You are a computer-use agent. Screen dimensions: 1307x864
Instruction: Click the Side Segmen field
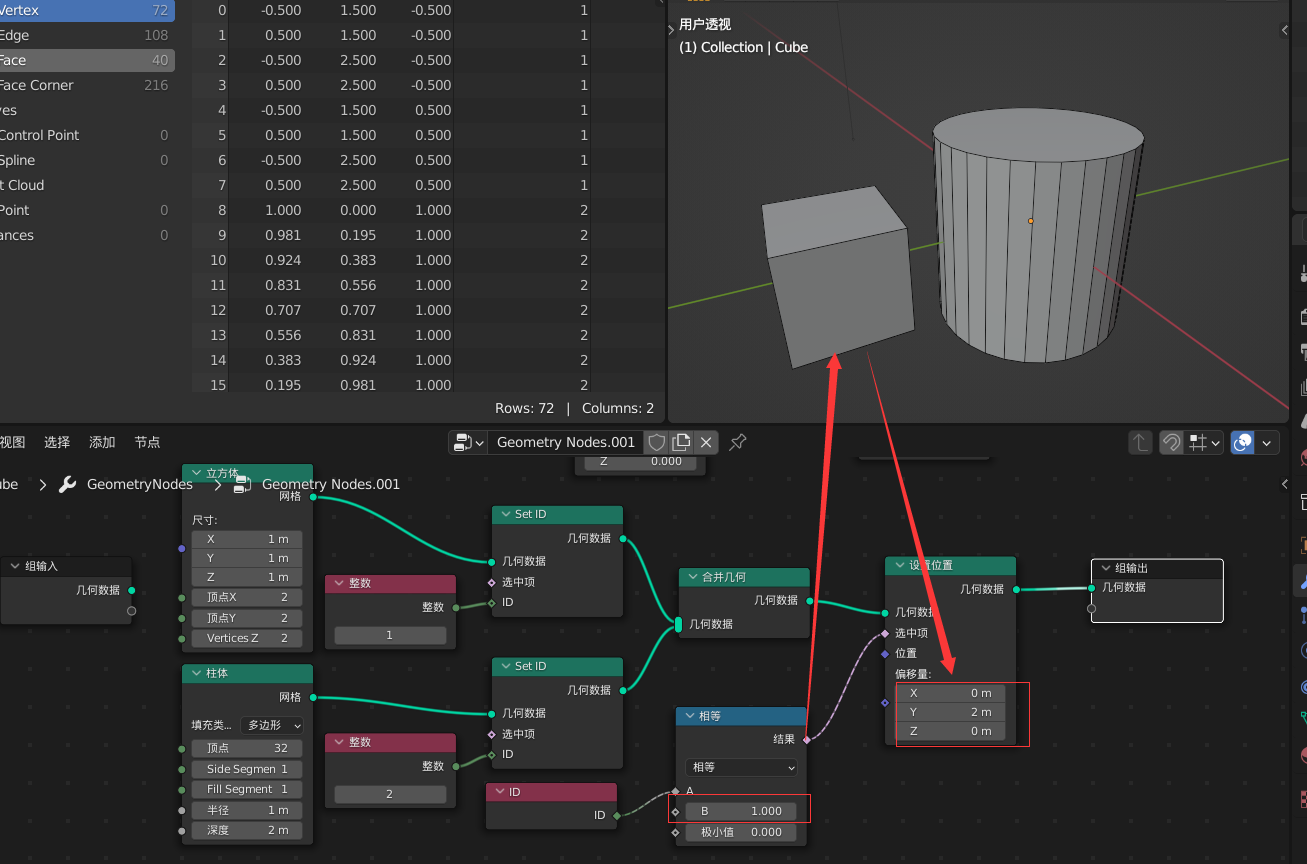coord(247,769)
